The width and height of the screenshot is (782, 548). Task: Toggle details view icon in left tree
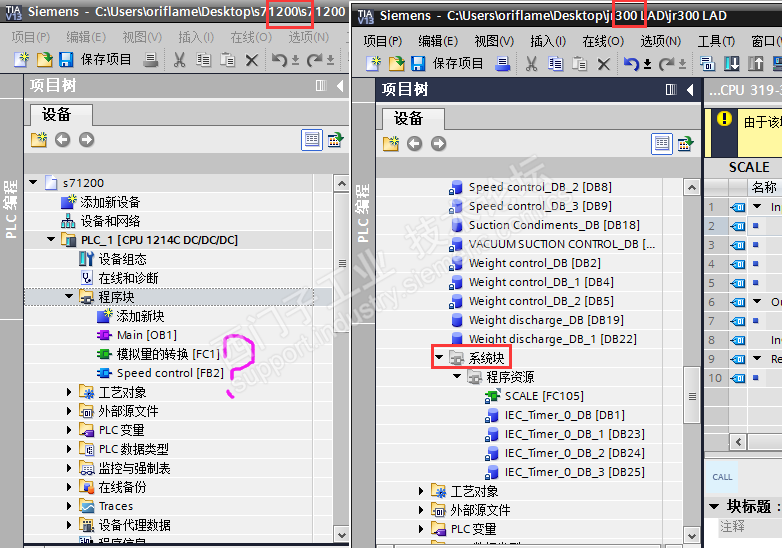[312, 139]
